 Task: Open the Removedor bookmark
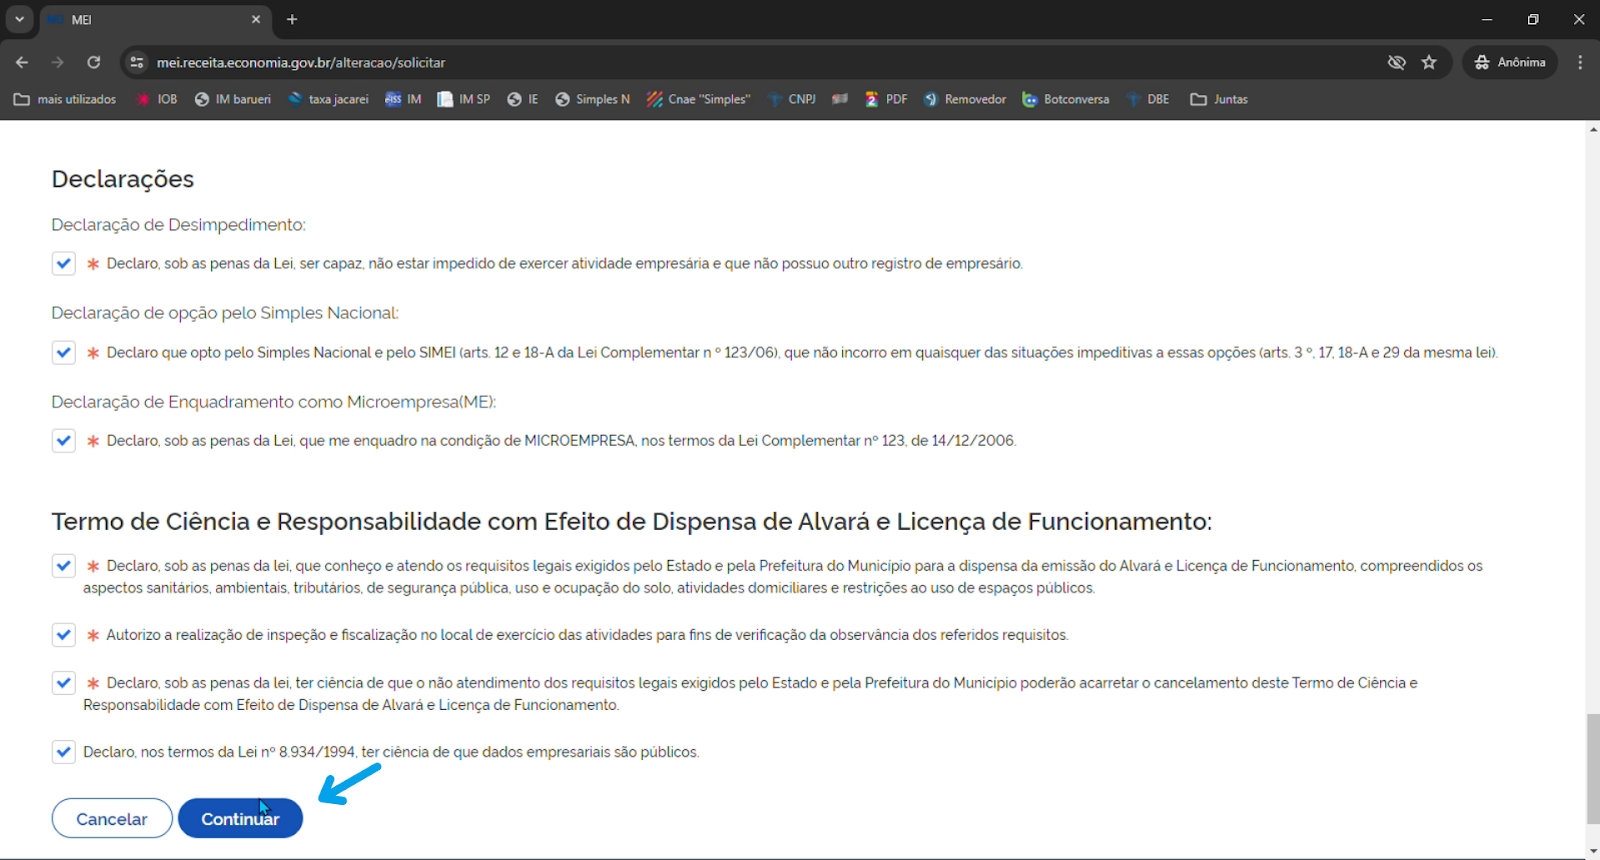point(965,99)
